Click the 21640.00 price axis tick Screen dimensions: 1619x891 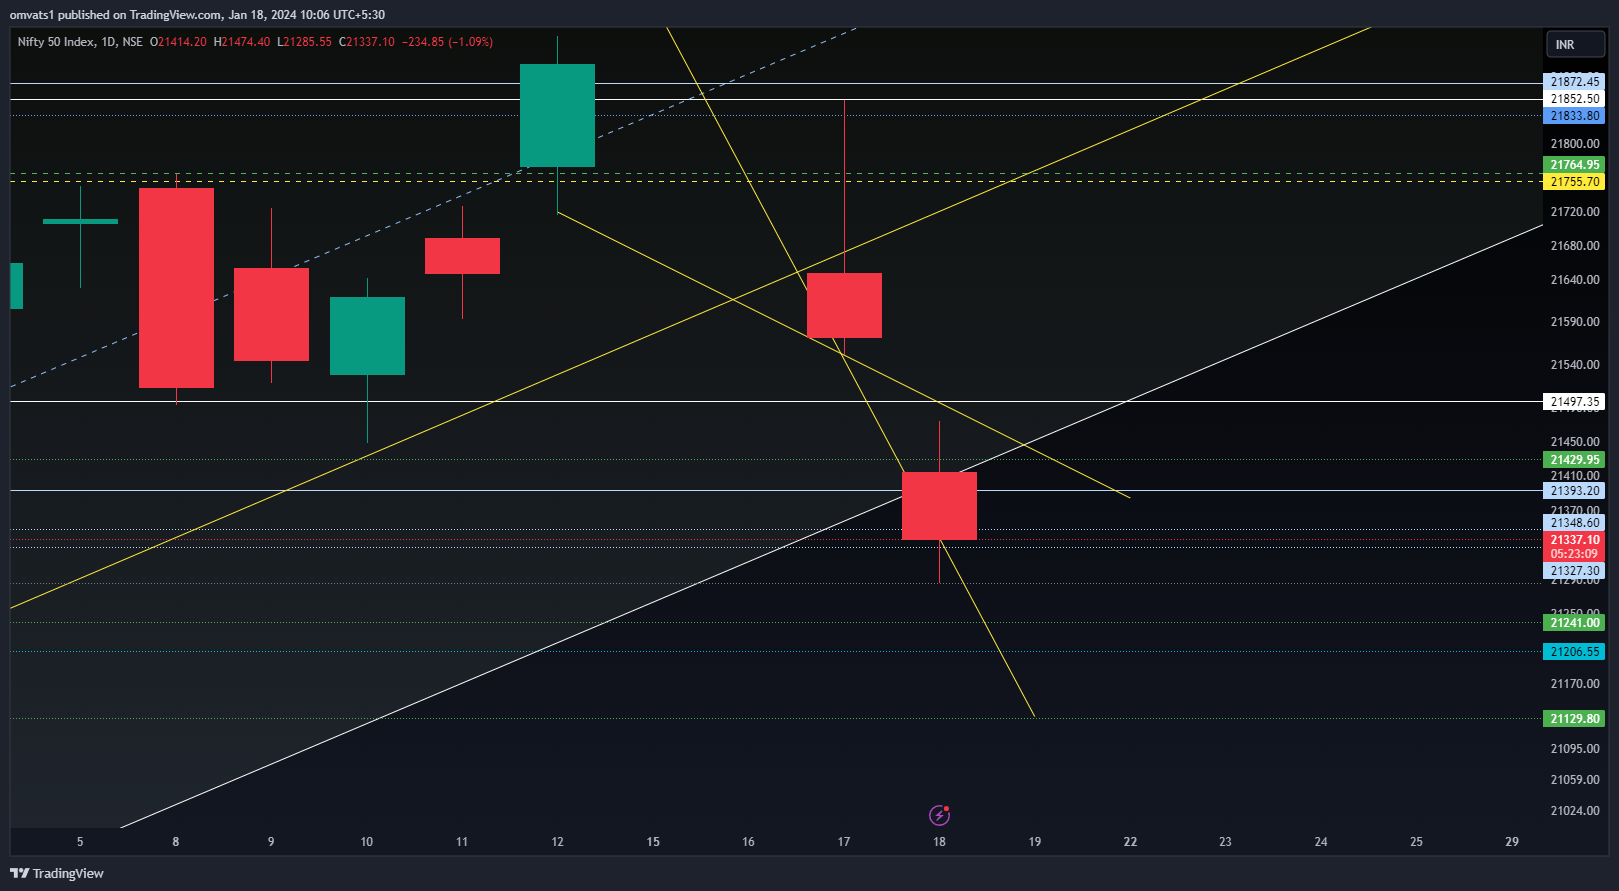pos(1575,280)
